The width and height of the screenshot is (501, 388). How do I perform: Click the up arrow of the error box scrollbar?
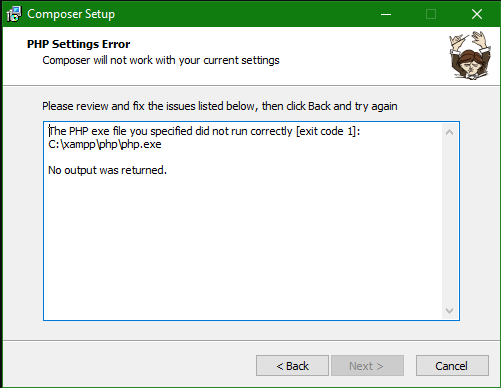[x=449, y=132]
